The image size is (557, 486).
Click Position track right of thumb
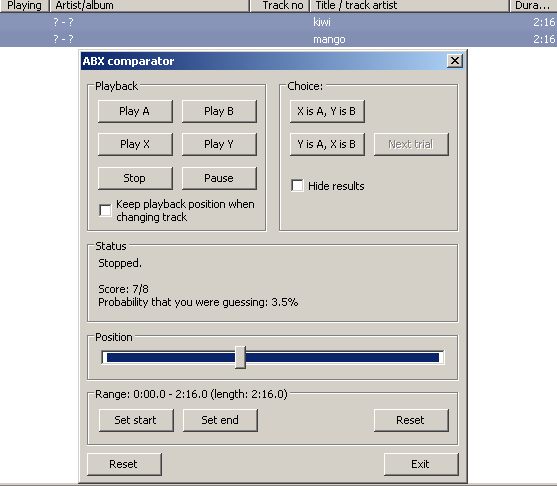(343, 357)
